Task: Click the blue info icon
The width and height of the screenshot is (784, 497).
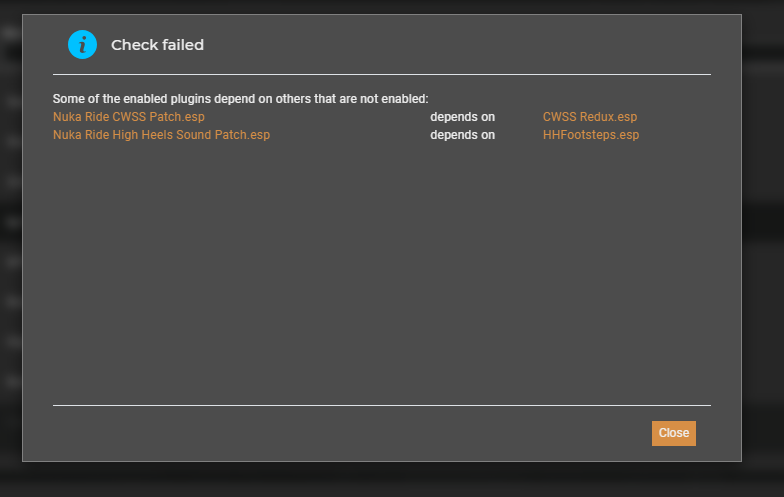Action: [82, 44]
